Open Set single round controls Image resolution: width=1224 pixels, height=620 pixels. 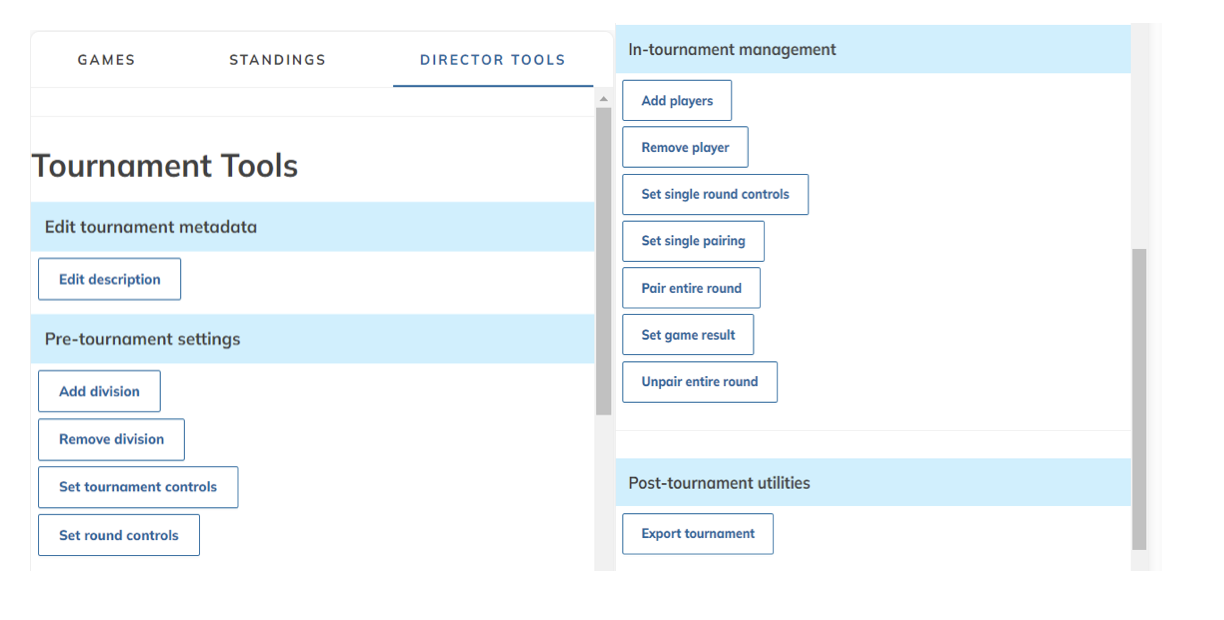(715, 194)
